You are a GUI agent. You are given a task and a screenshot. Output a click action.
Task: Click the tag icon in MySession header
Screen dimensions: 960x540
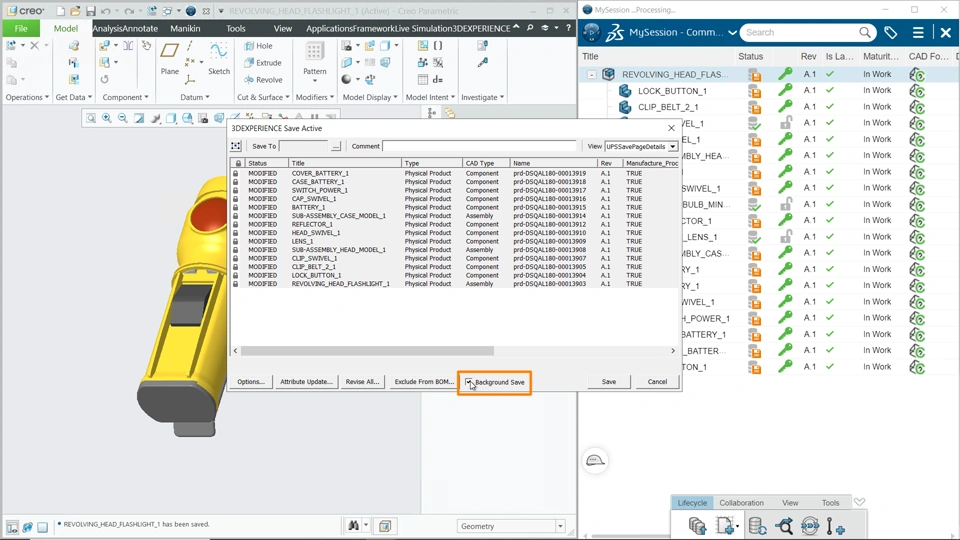pos(891,32)
